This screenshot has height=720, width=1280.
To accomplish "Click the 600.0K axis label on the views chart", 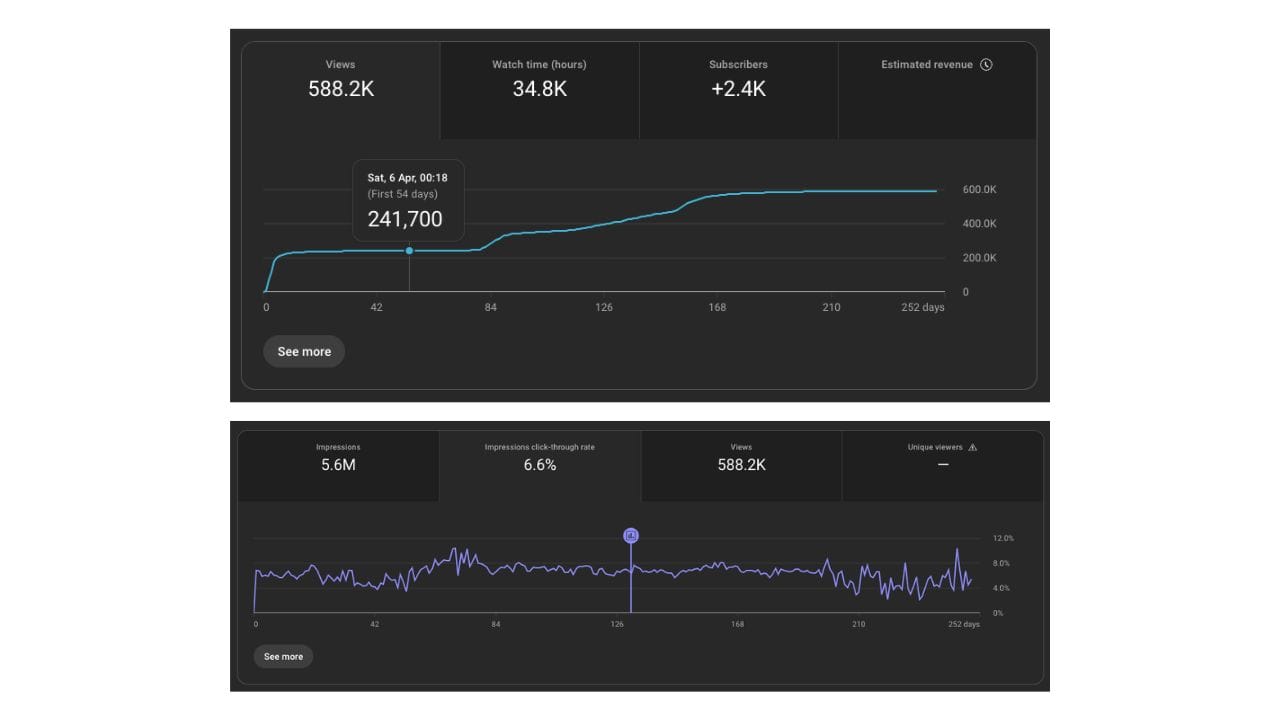I will tap(978, 190).
